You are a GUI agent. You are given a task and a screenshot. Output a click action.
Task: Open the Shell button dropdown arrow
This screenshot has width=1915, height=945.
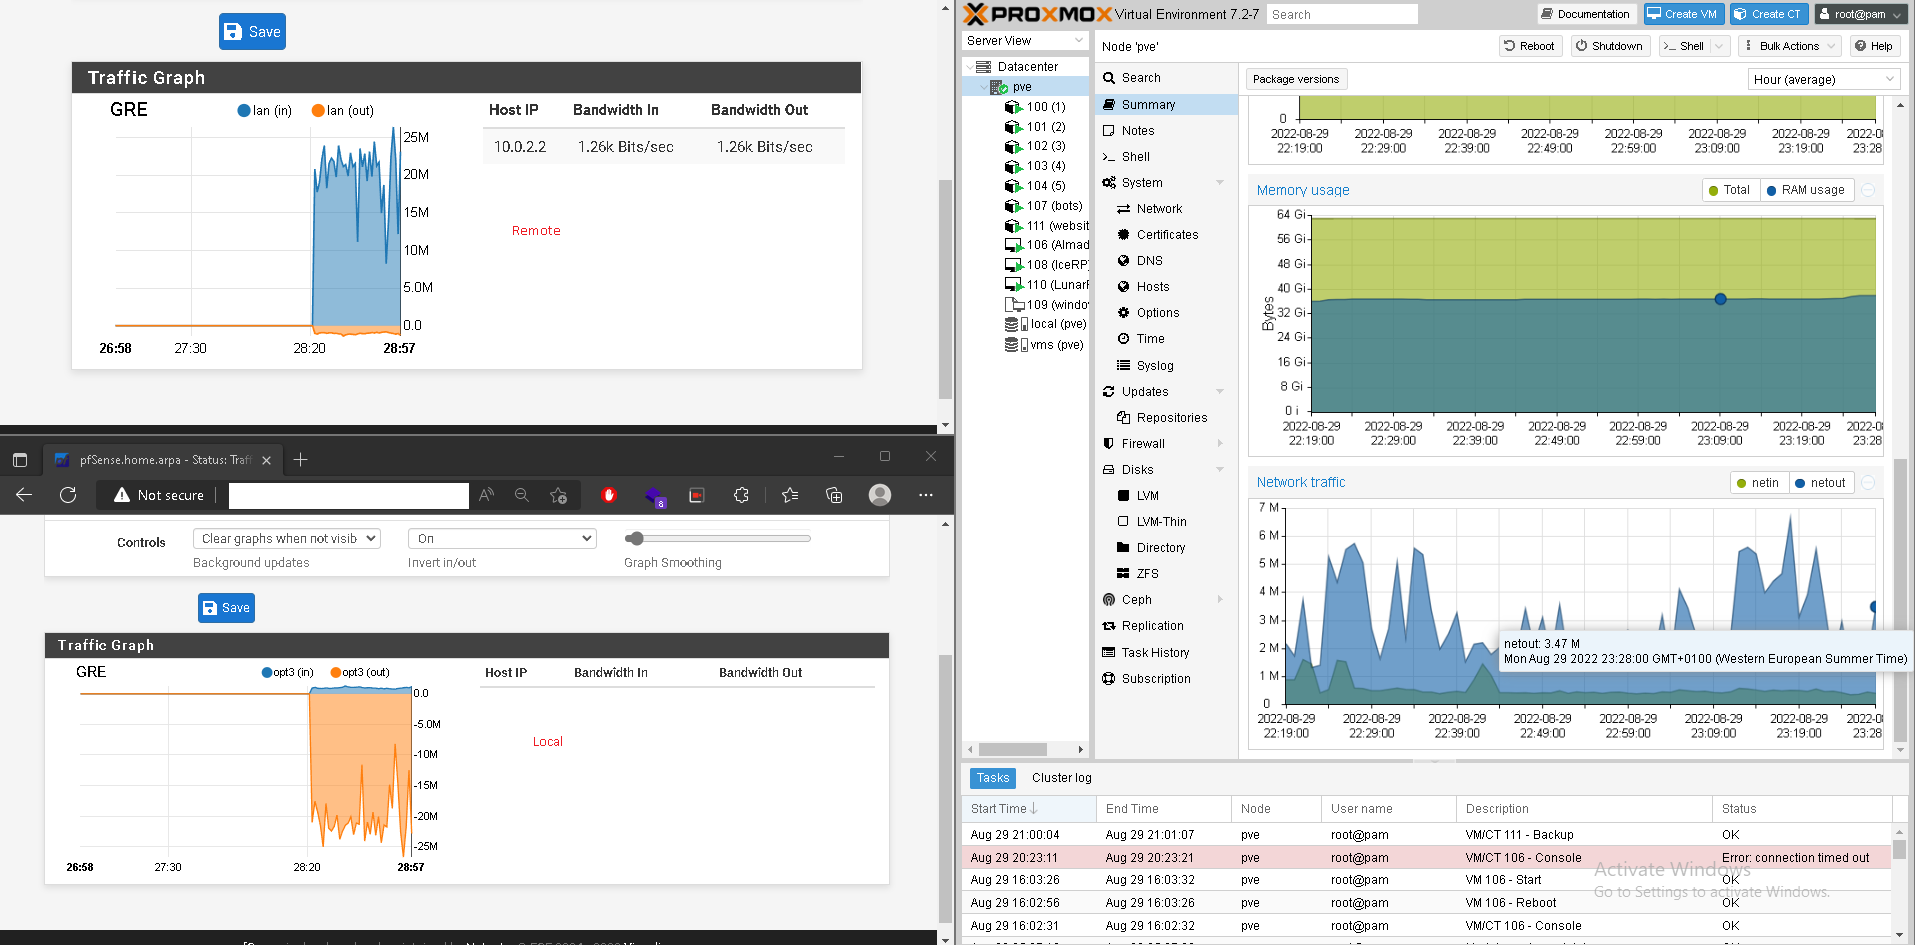[x=1719, y=46]
